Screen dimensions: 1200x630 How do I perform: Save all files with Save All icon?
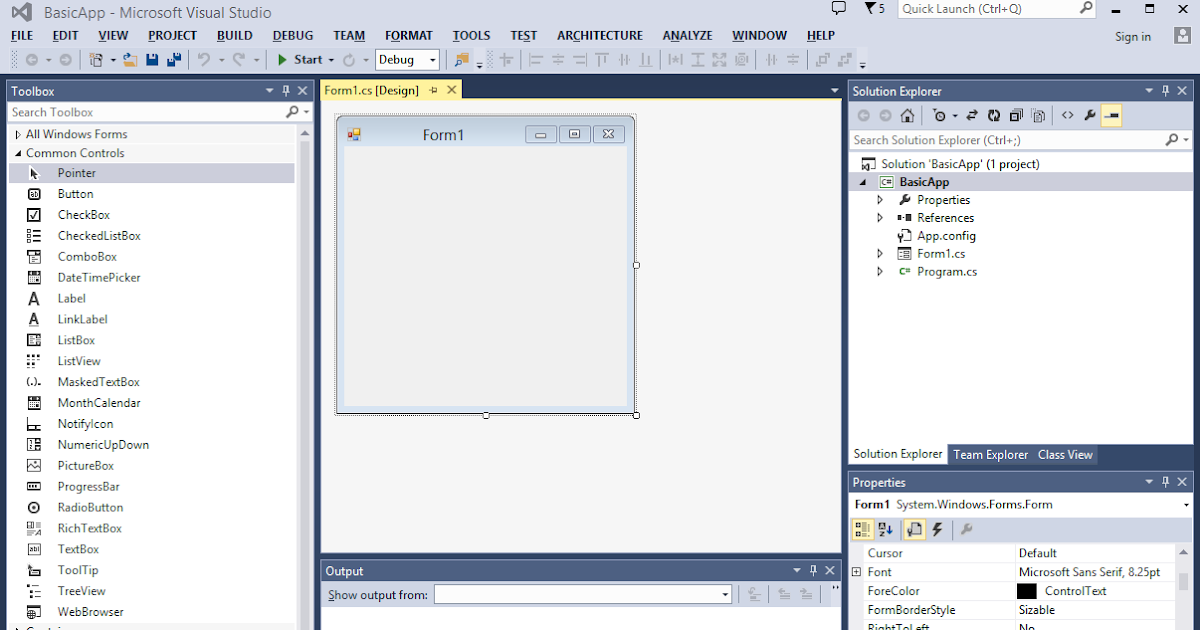(172, 59)
